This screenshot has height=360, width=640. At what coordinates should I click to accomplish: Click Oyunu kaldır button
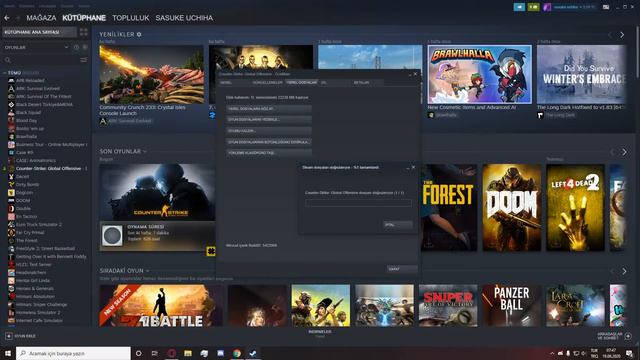coord(269,131)
